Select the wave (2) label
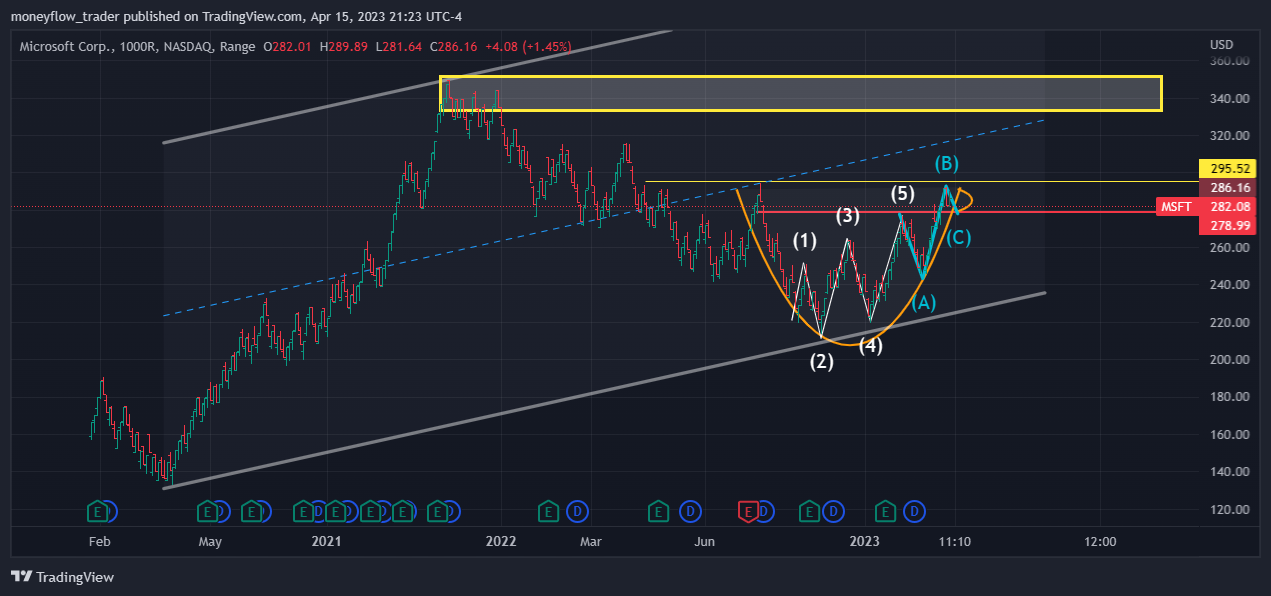This screenshot has width=1271, height=596. click(822, 362)
